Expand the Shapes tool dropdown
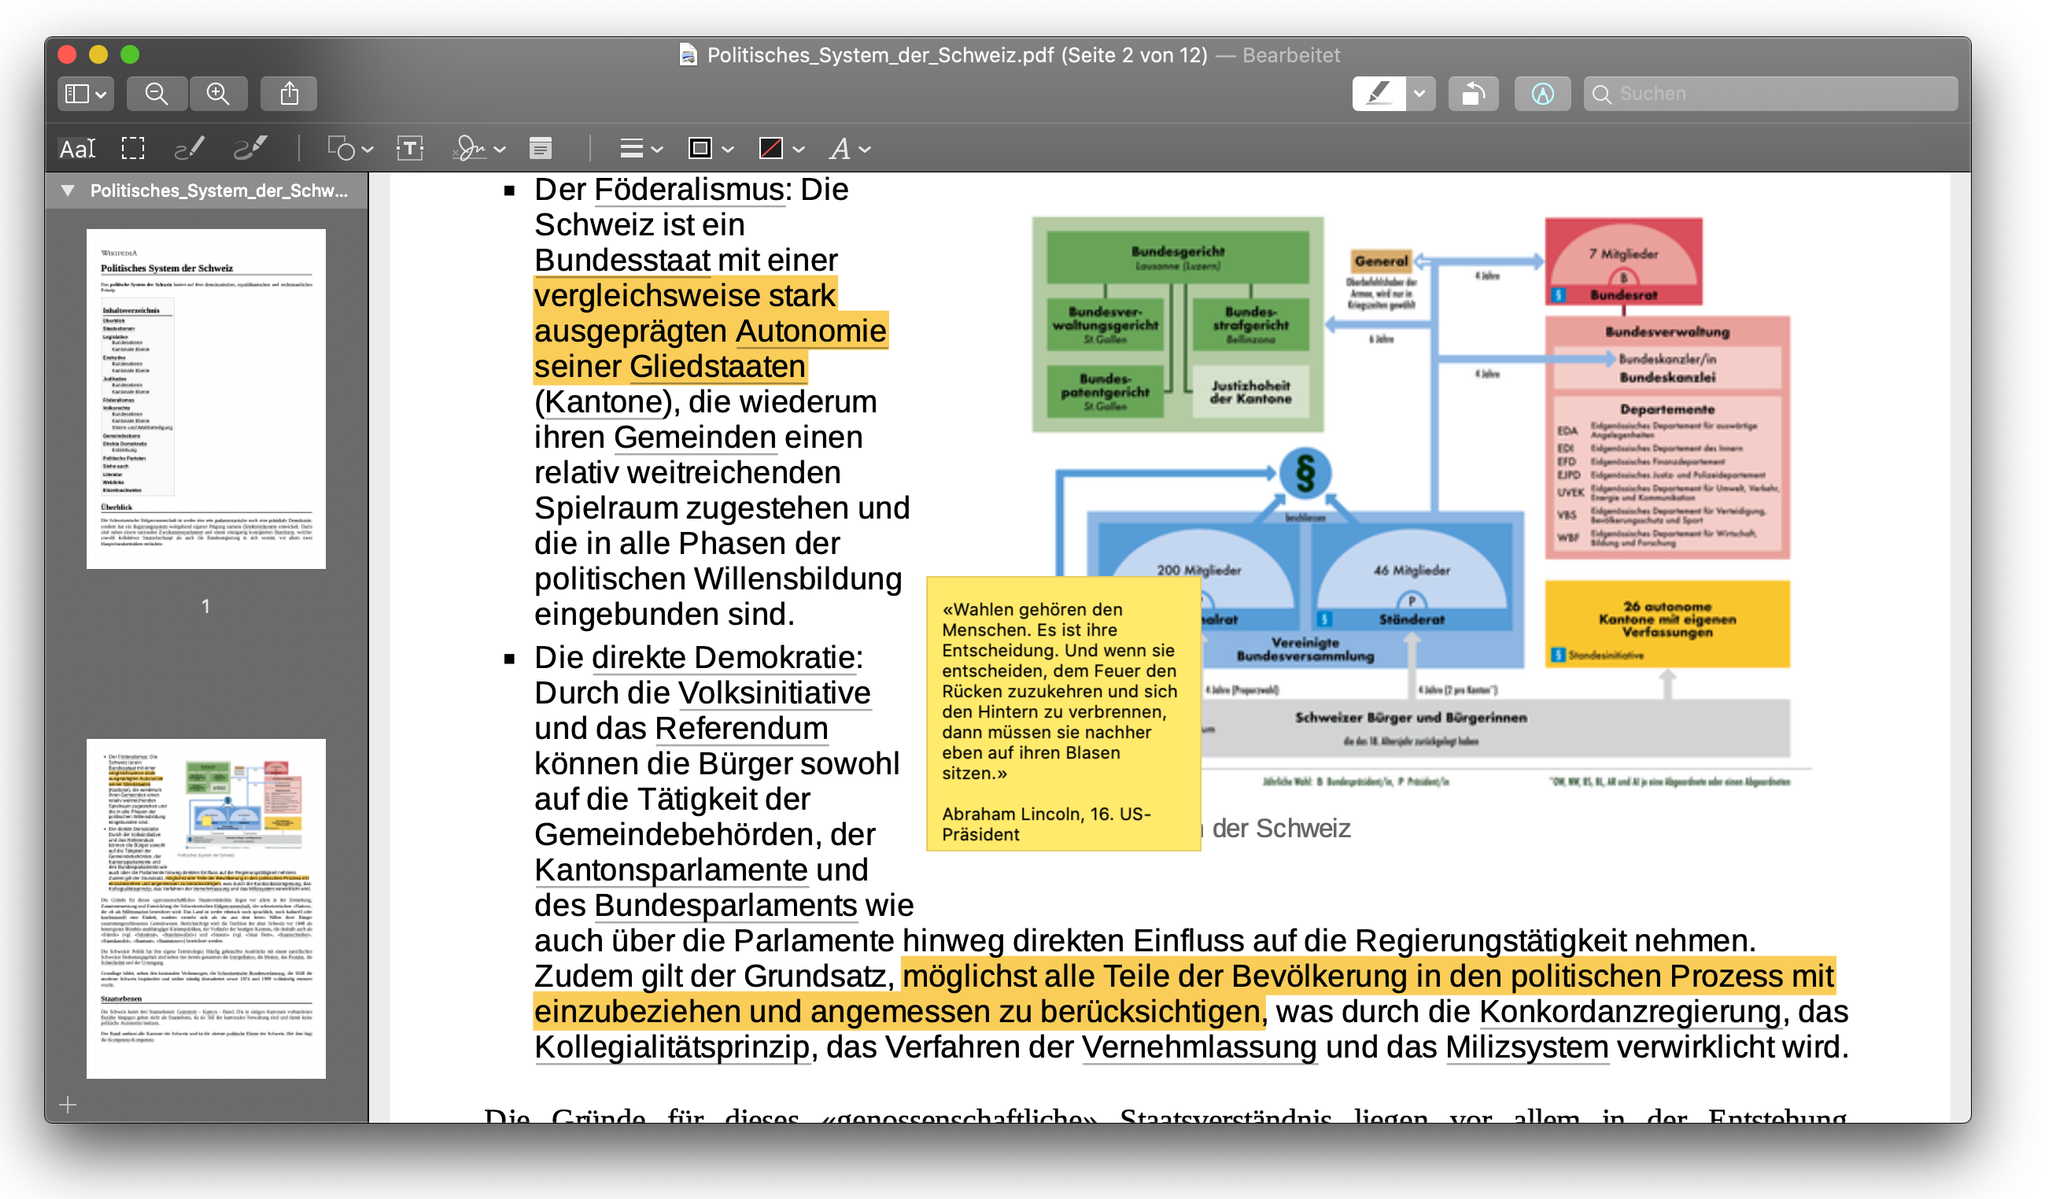The height and width of the screenshot is (1199, 2048). [350, 149]
